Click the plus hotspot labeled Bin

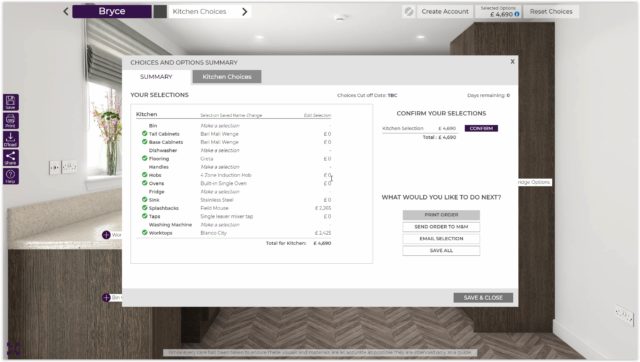click(106, 298)
